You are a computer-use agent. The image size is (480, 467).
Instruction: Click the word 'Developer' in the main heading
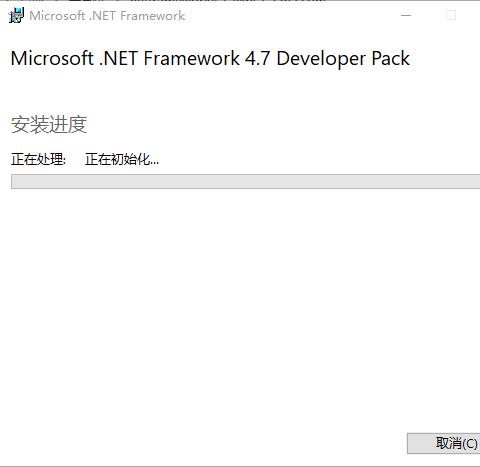321,59
